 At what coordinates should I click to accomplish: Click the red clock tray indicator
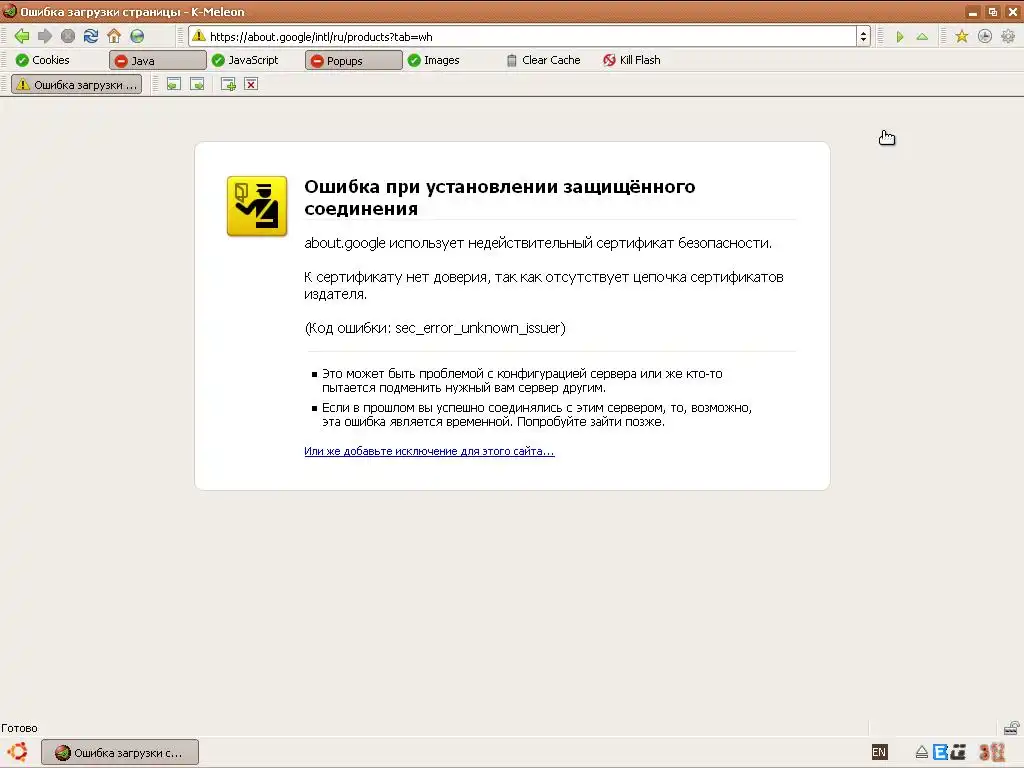click(991, 752)
